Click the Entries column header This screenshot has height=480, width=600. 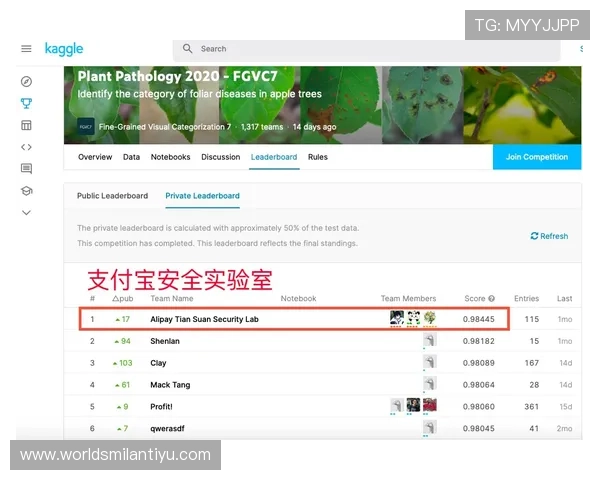pos(527,299)
